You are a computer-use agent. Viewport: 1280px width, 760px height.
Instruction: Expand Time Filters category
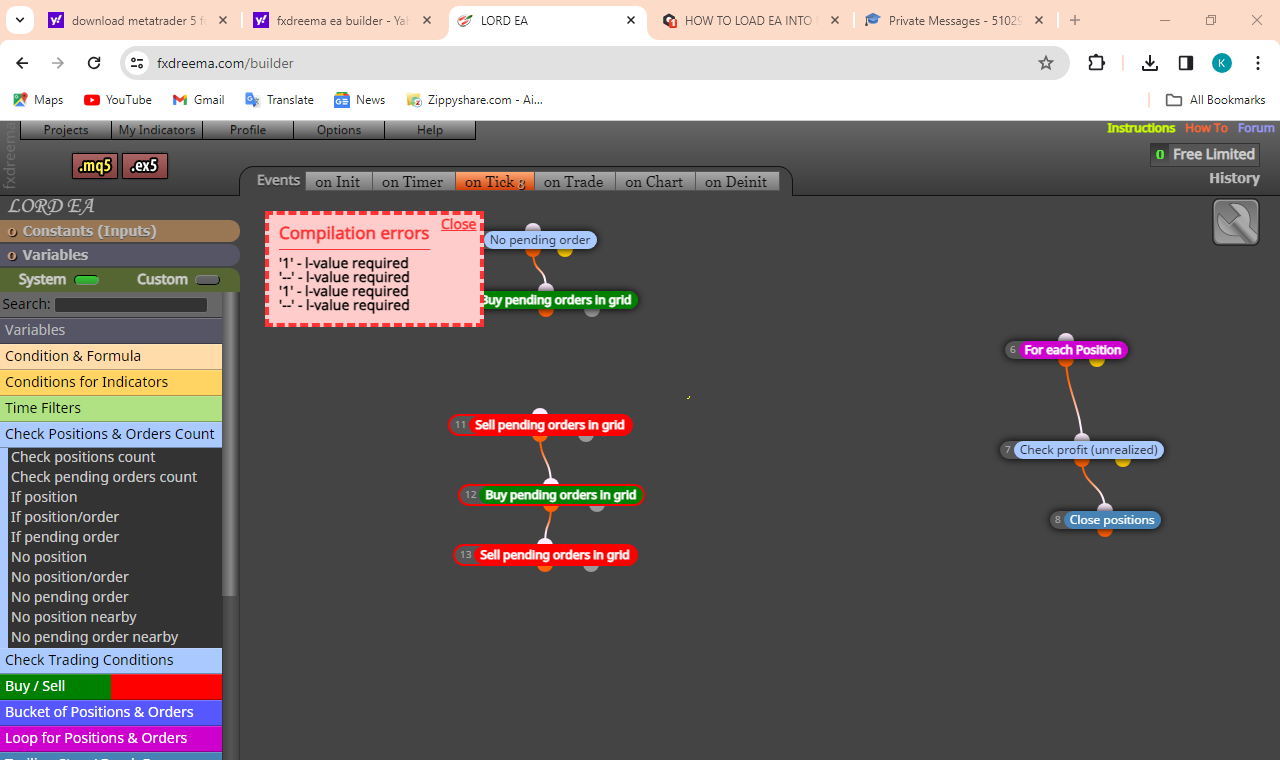tap(111, 408)
